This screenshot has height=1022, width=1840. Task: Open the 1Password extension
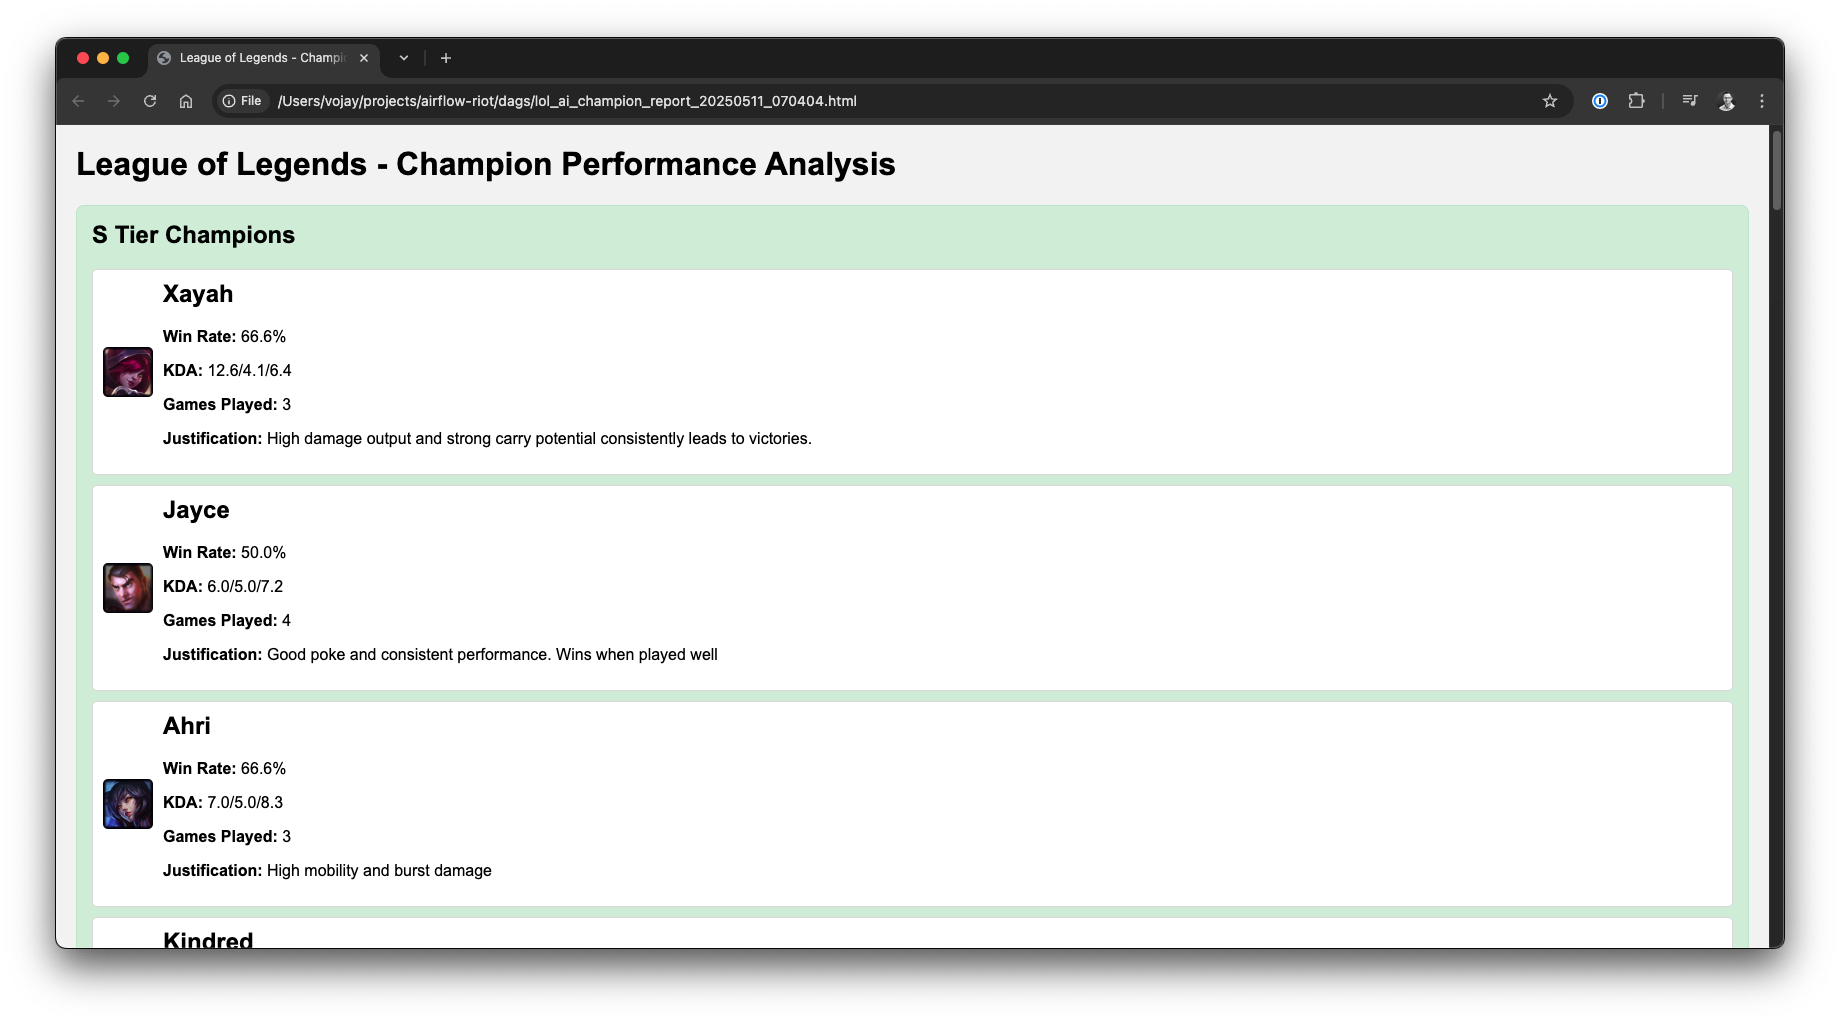(1600, 101)
